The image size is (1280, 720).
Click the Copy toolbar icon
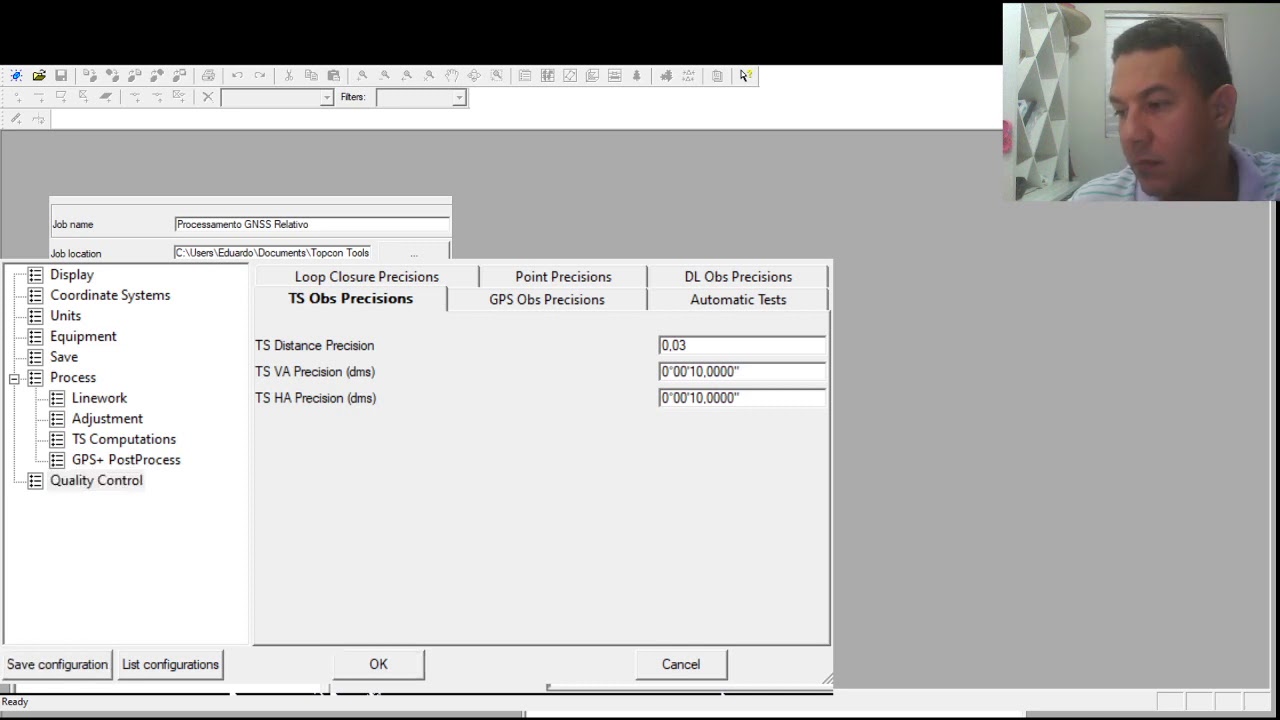point(311,76)
